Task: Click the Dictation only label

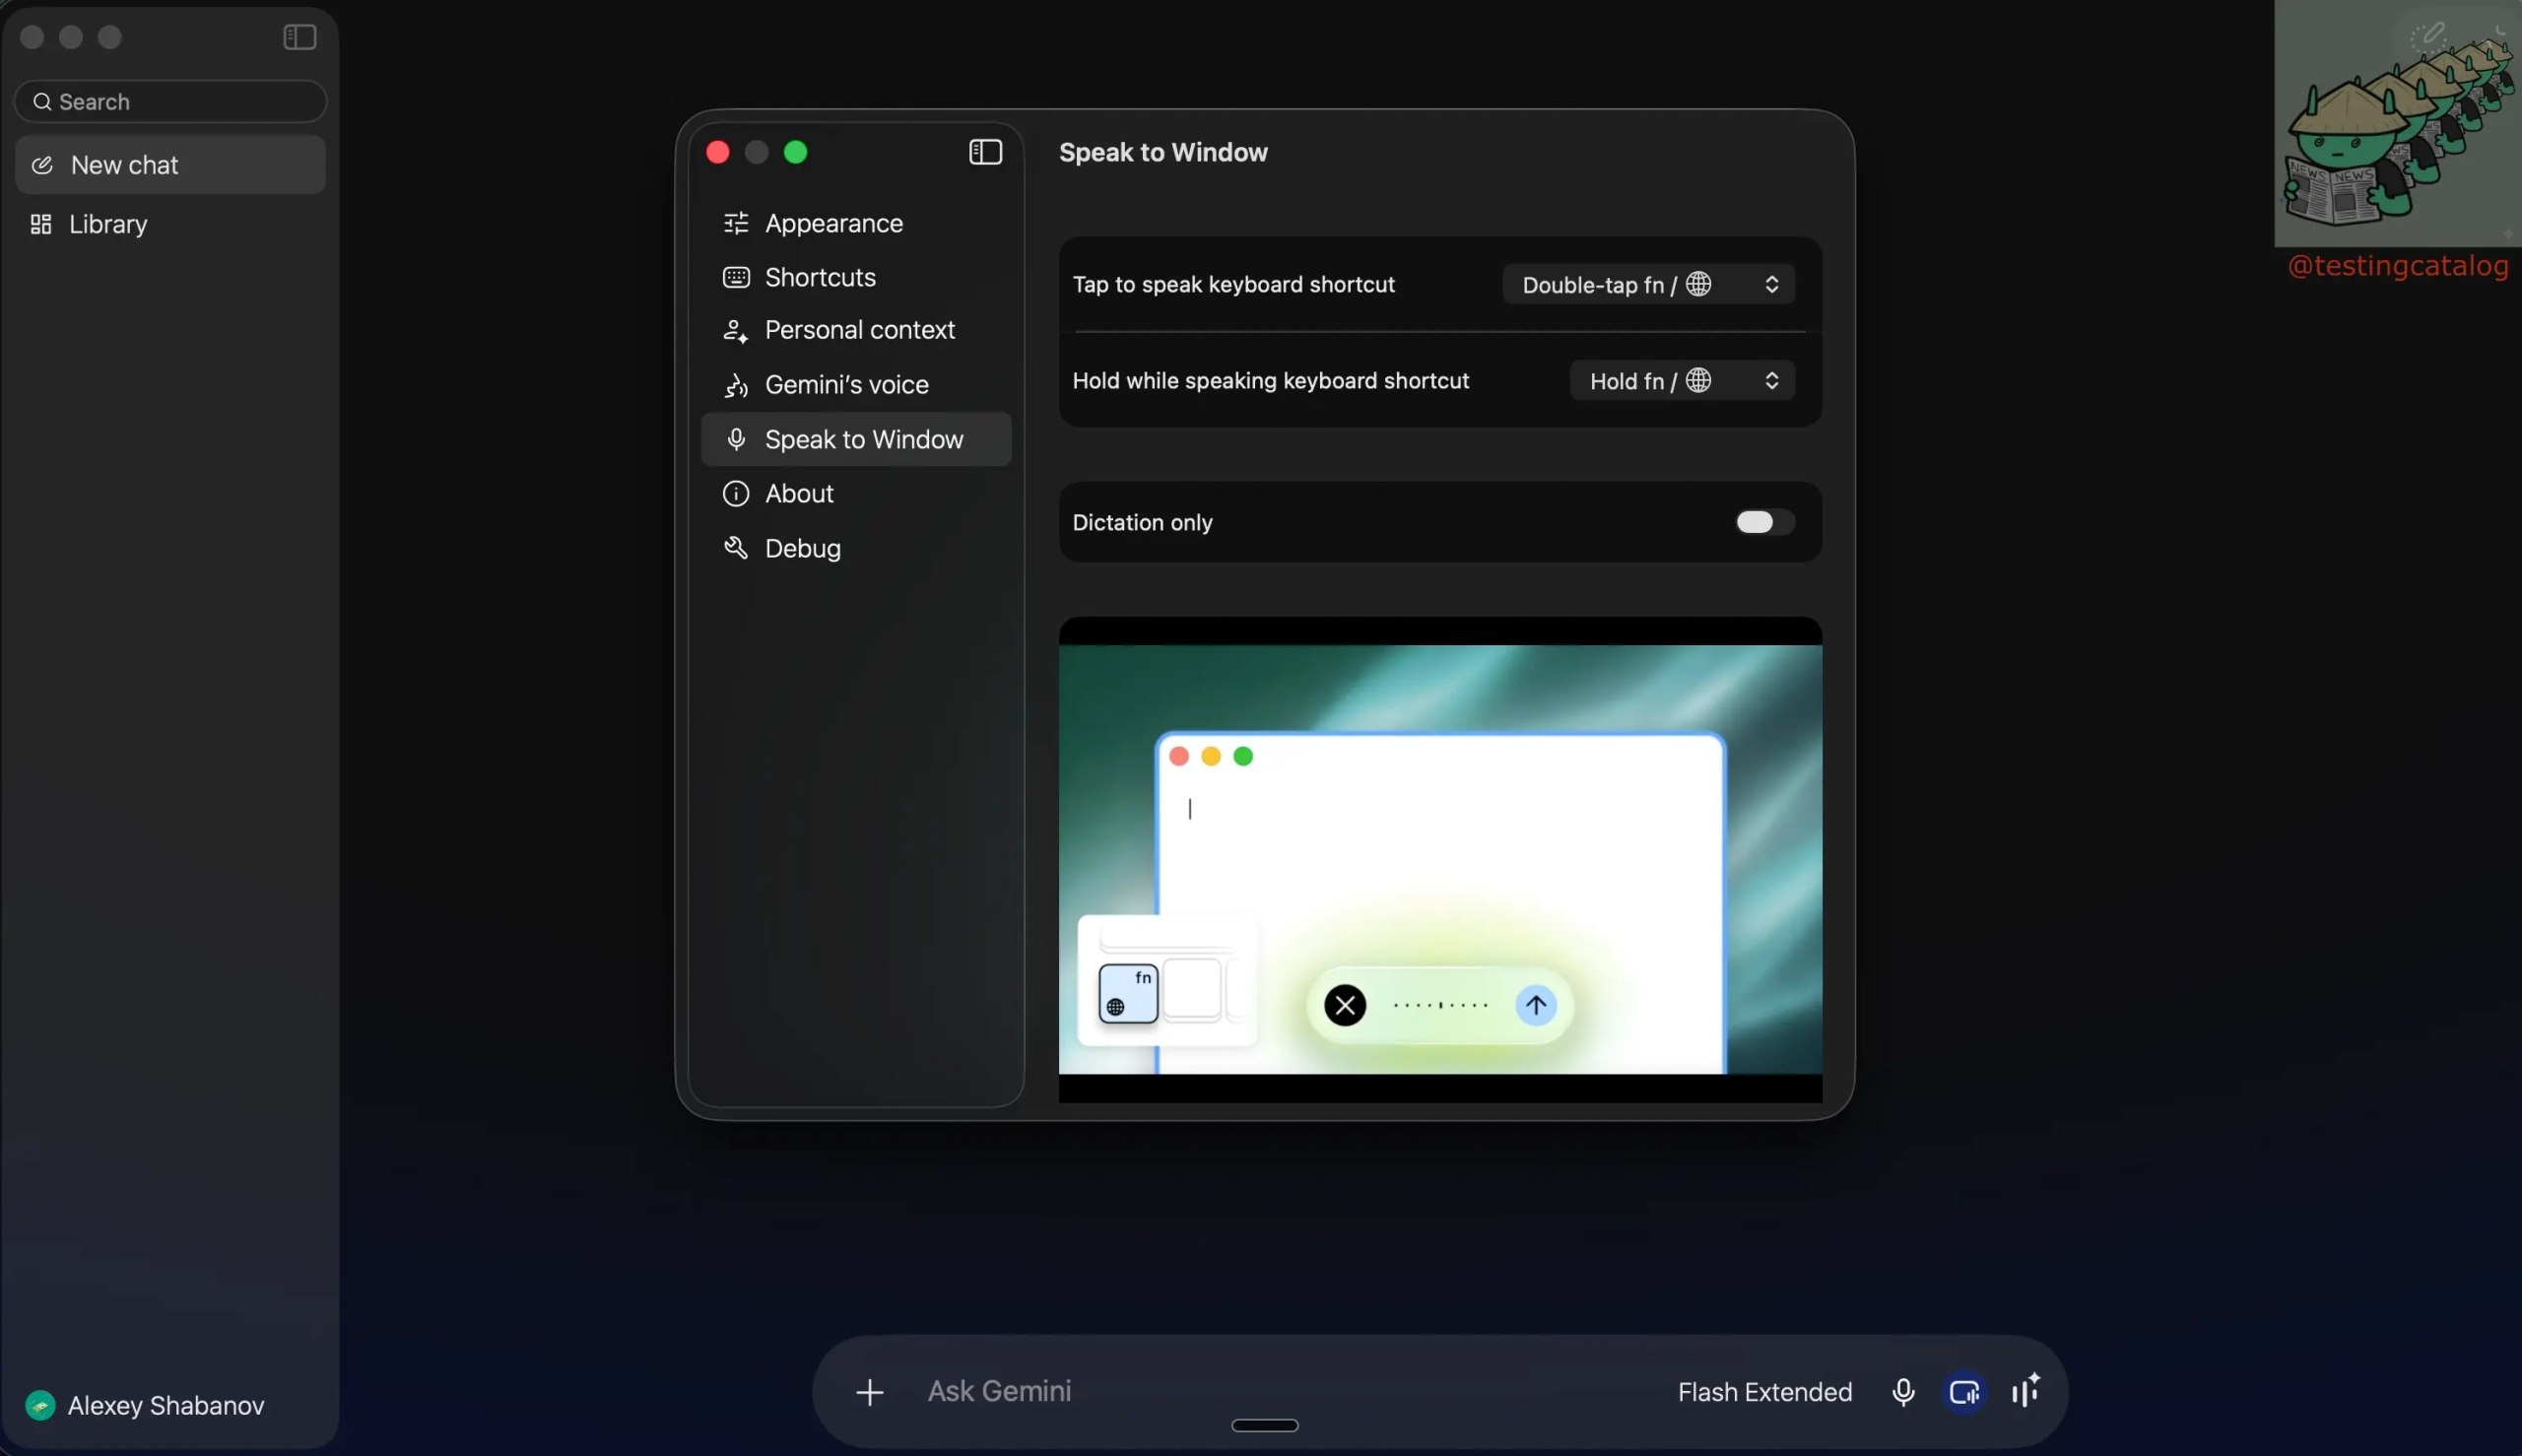Action: click(x=1142, y=522)
